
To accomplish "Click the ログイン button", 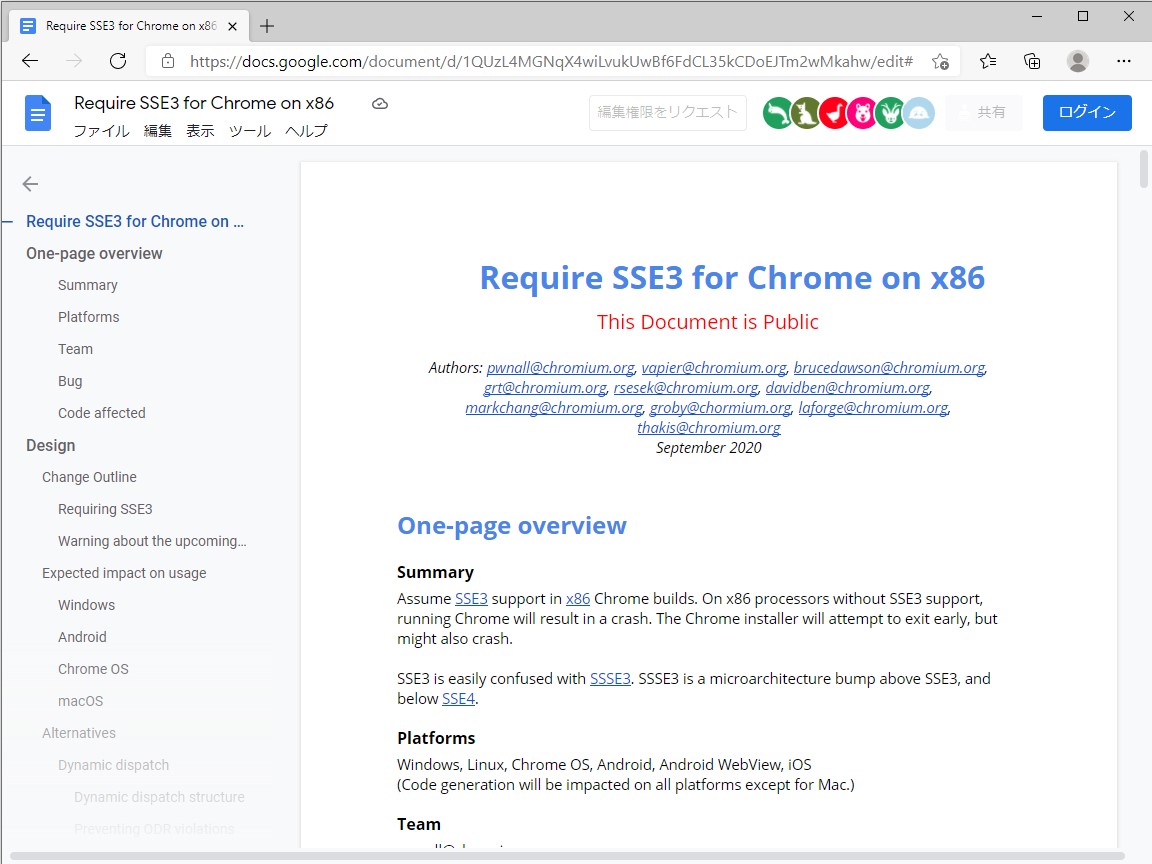I will point(1087,113).
